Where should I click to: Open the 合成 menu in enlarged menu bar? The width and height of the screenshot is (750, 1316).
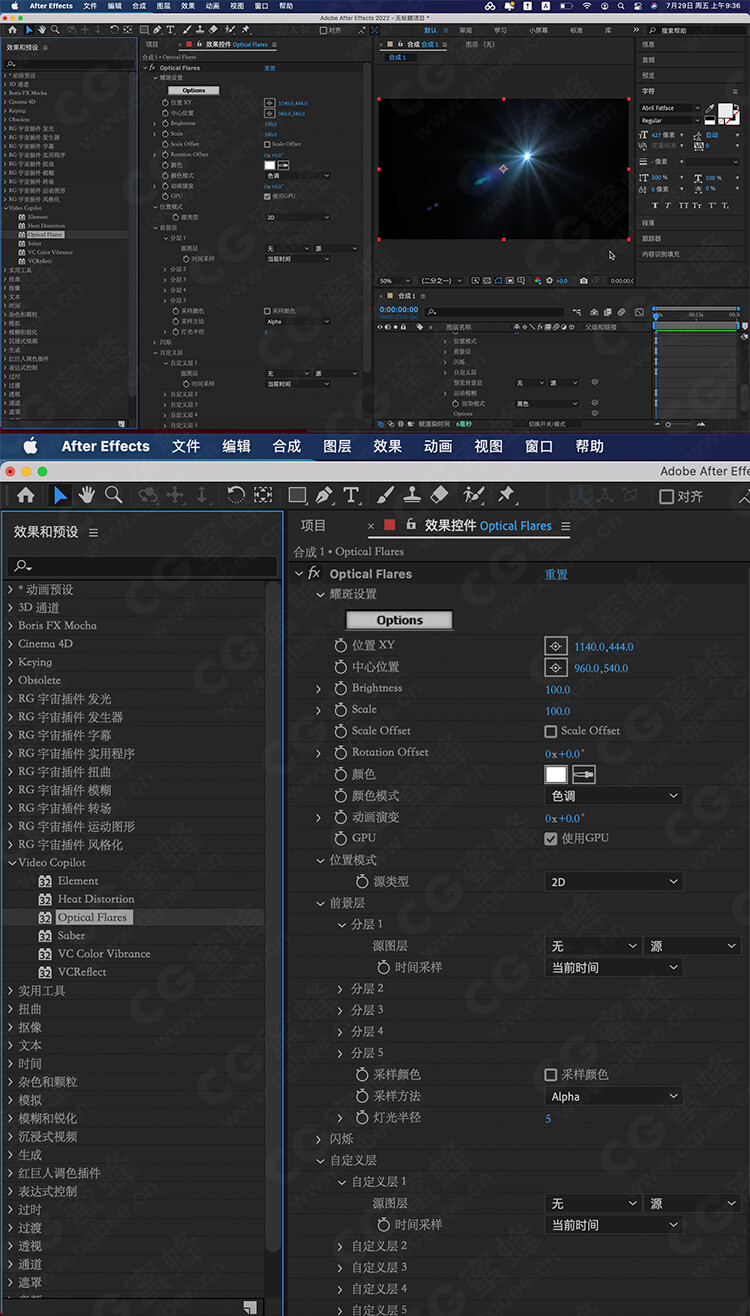pyautogui.click(x=287, y=446)
